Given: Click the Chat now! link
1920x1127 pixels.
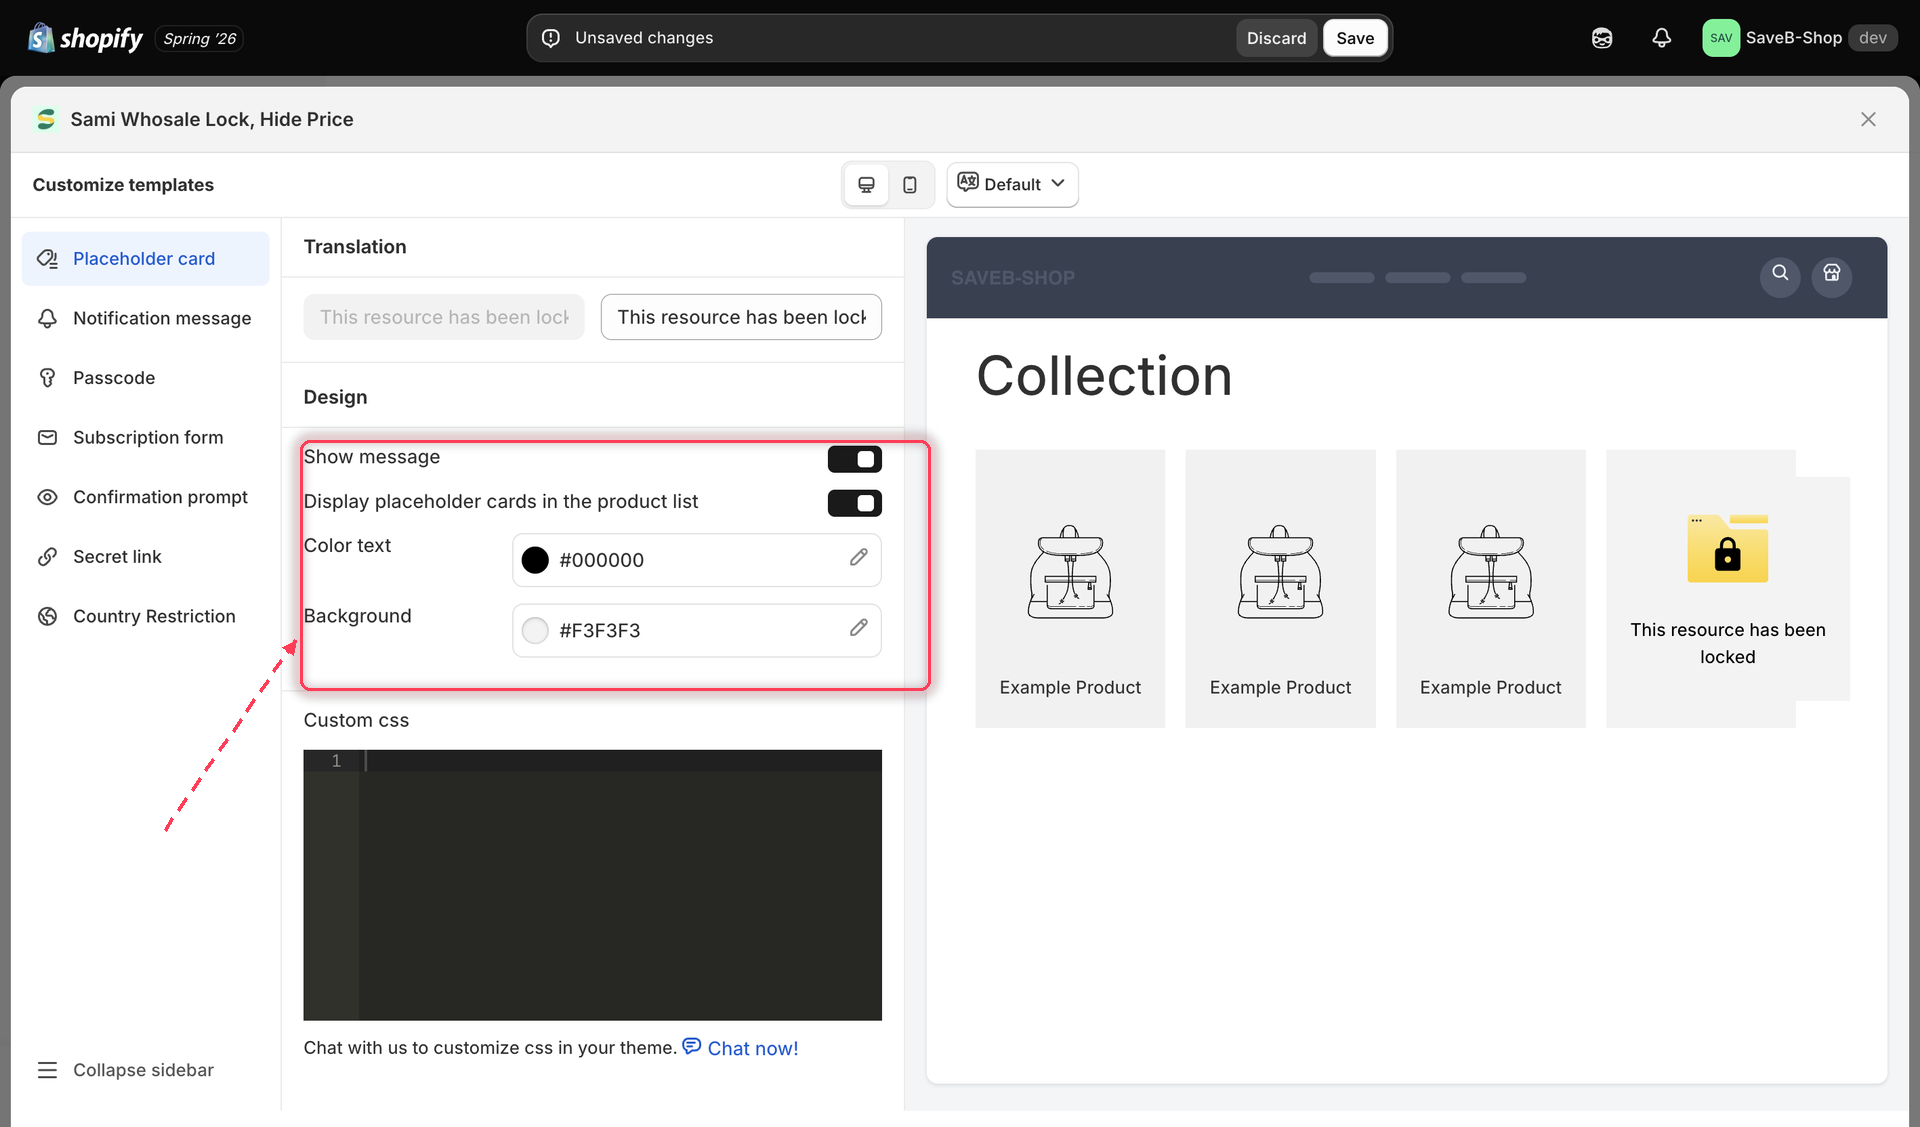Looking at the screenshot, I should point(753,1048).
